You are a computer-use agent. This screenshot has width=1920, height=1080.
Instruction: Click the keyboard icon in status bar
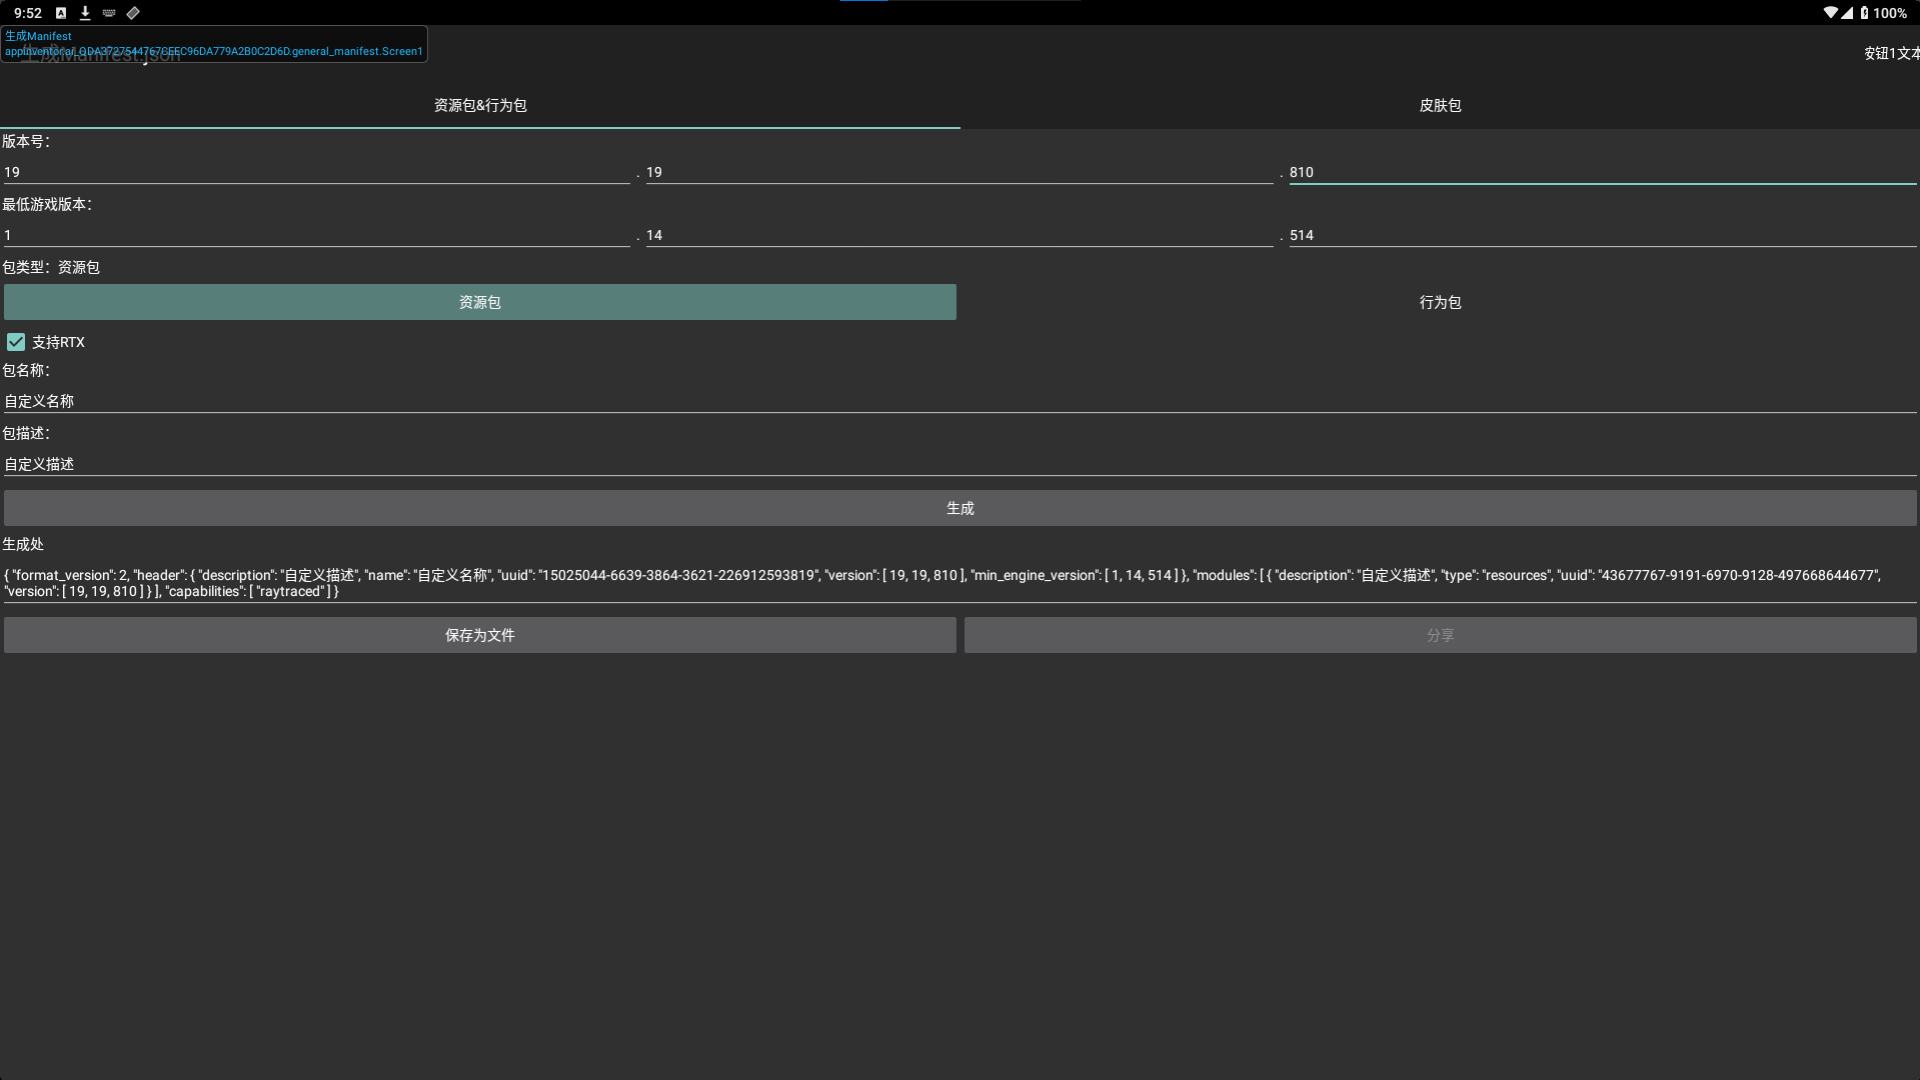tap(109, 13)
